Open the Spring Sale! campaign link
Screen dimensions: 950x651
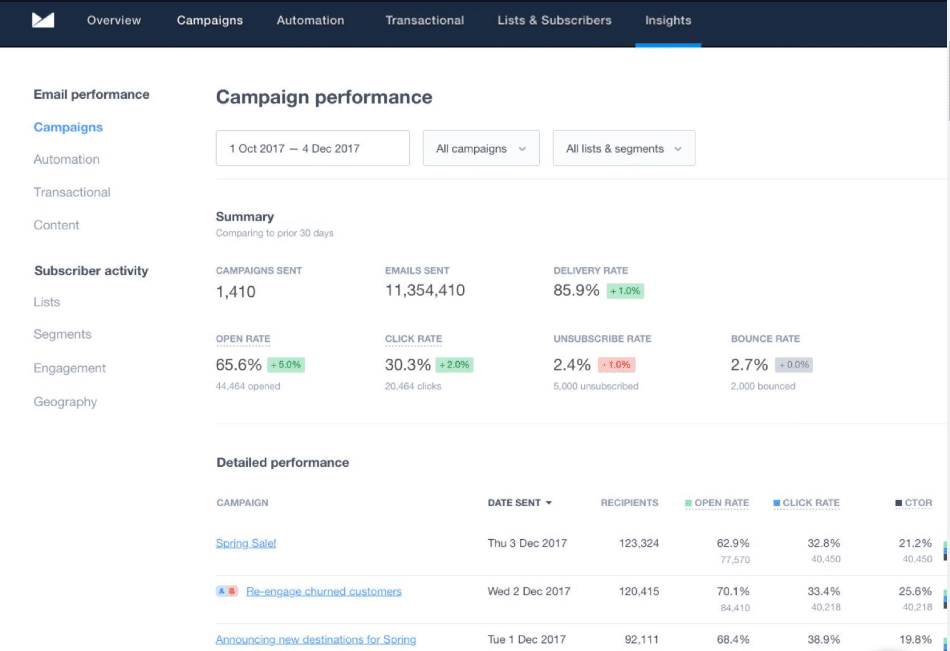coord(246,543)
